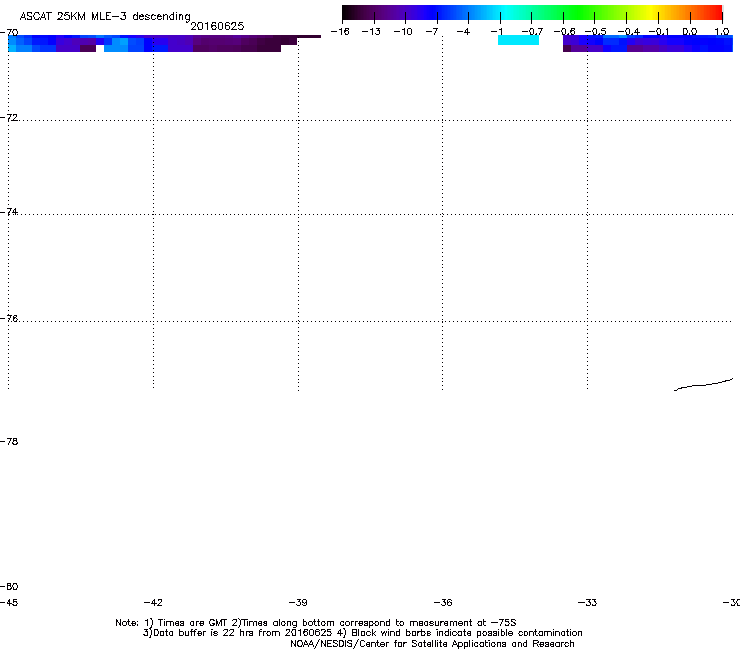Click the -33 longitude label
Image resolution: width=740 pixels, height=650 pixels.
pyautogui.click(x=587, y=602)
